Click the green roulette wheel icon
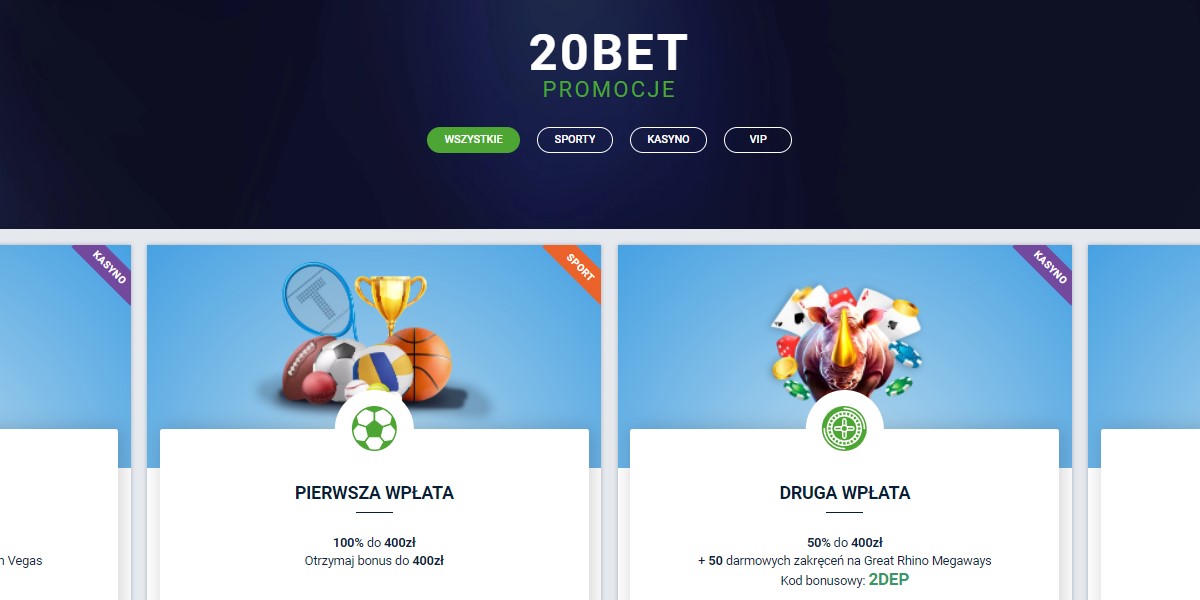The width and height of the screenshot is (1200, 600). [x=845, y=429]
